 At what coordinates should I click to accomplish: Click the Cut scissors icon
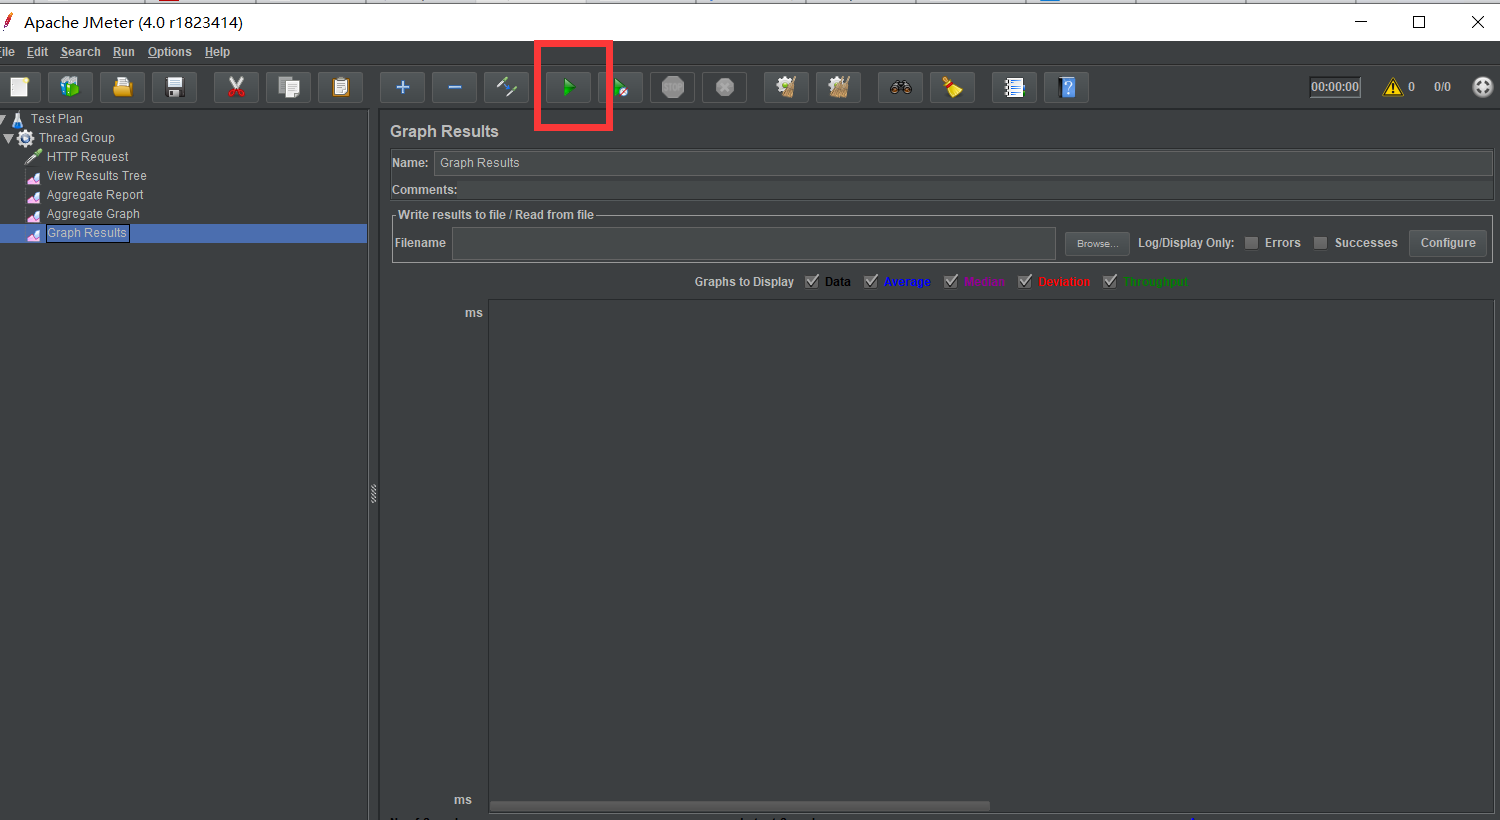tap(236, 87)
